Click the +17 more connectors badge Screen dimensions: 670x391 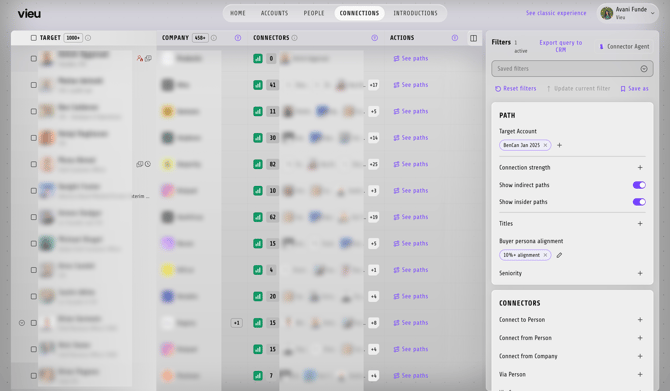pos(373,85)
